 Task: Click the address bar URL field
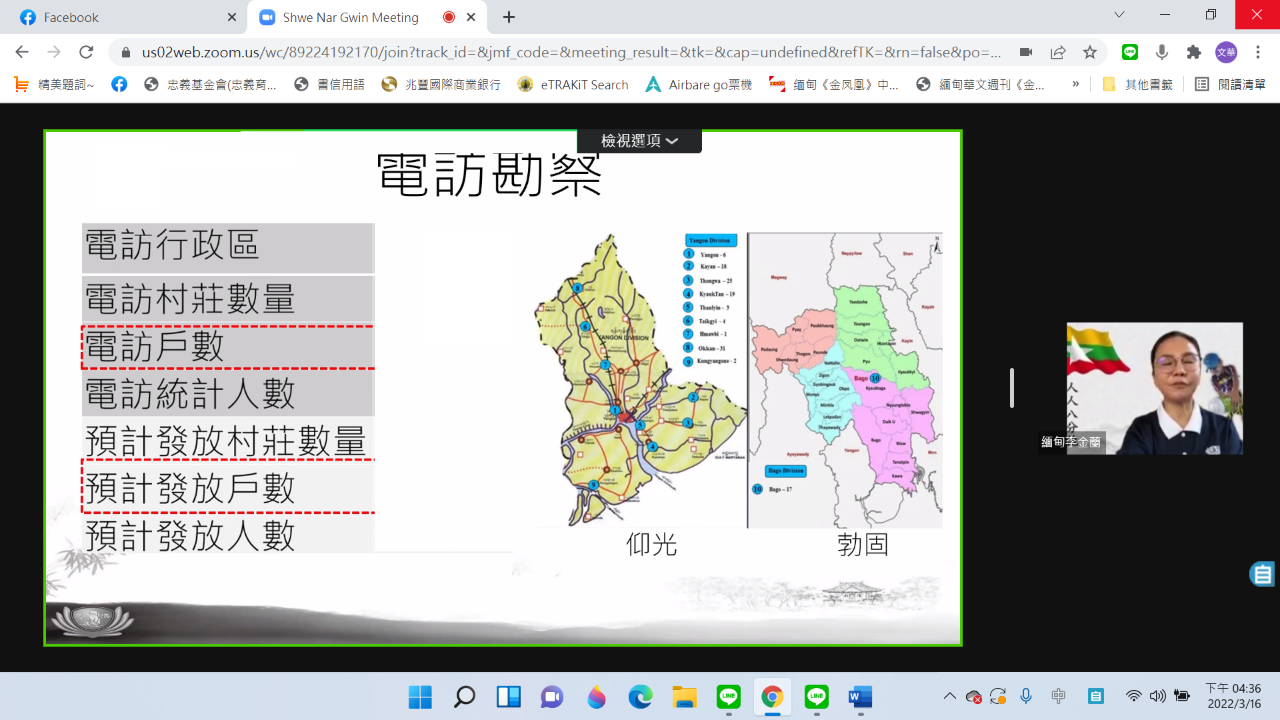click(x=570, y=52)
